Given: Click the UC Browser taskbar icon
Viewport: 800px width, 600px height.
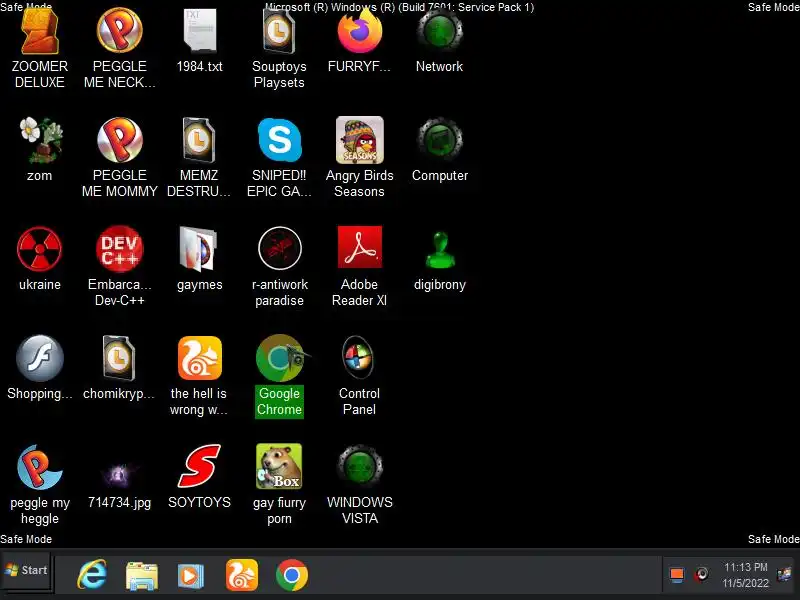Looking at the screenshot, I should click(242, 575).
